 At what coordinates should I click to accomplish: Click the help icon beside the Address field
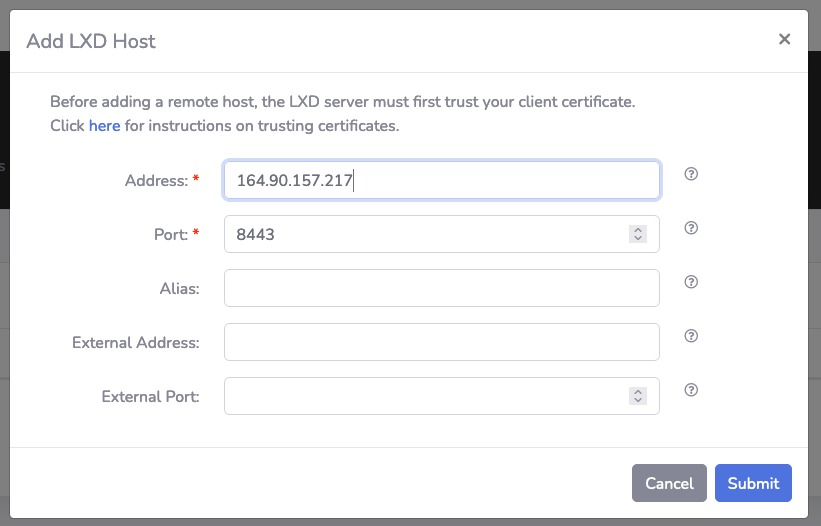point(691,174)
